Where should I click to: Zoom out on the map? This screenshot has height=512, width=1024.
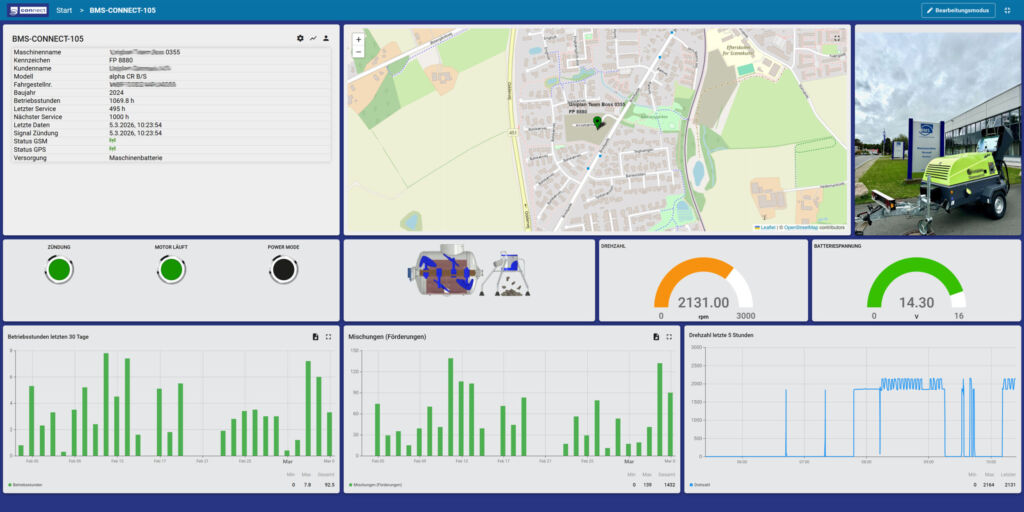(x=358, y=52)
